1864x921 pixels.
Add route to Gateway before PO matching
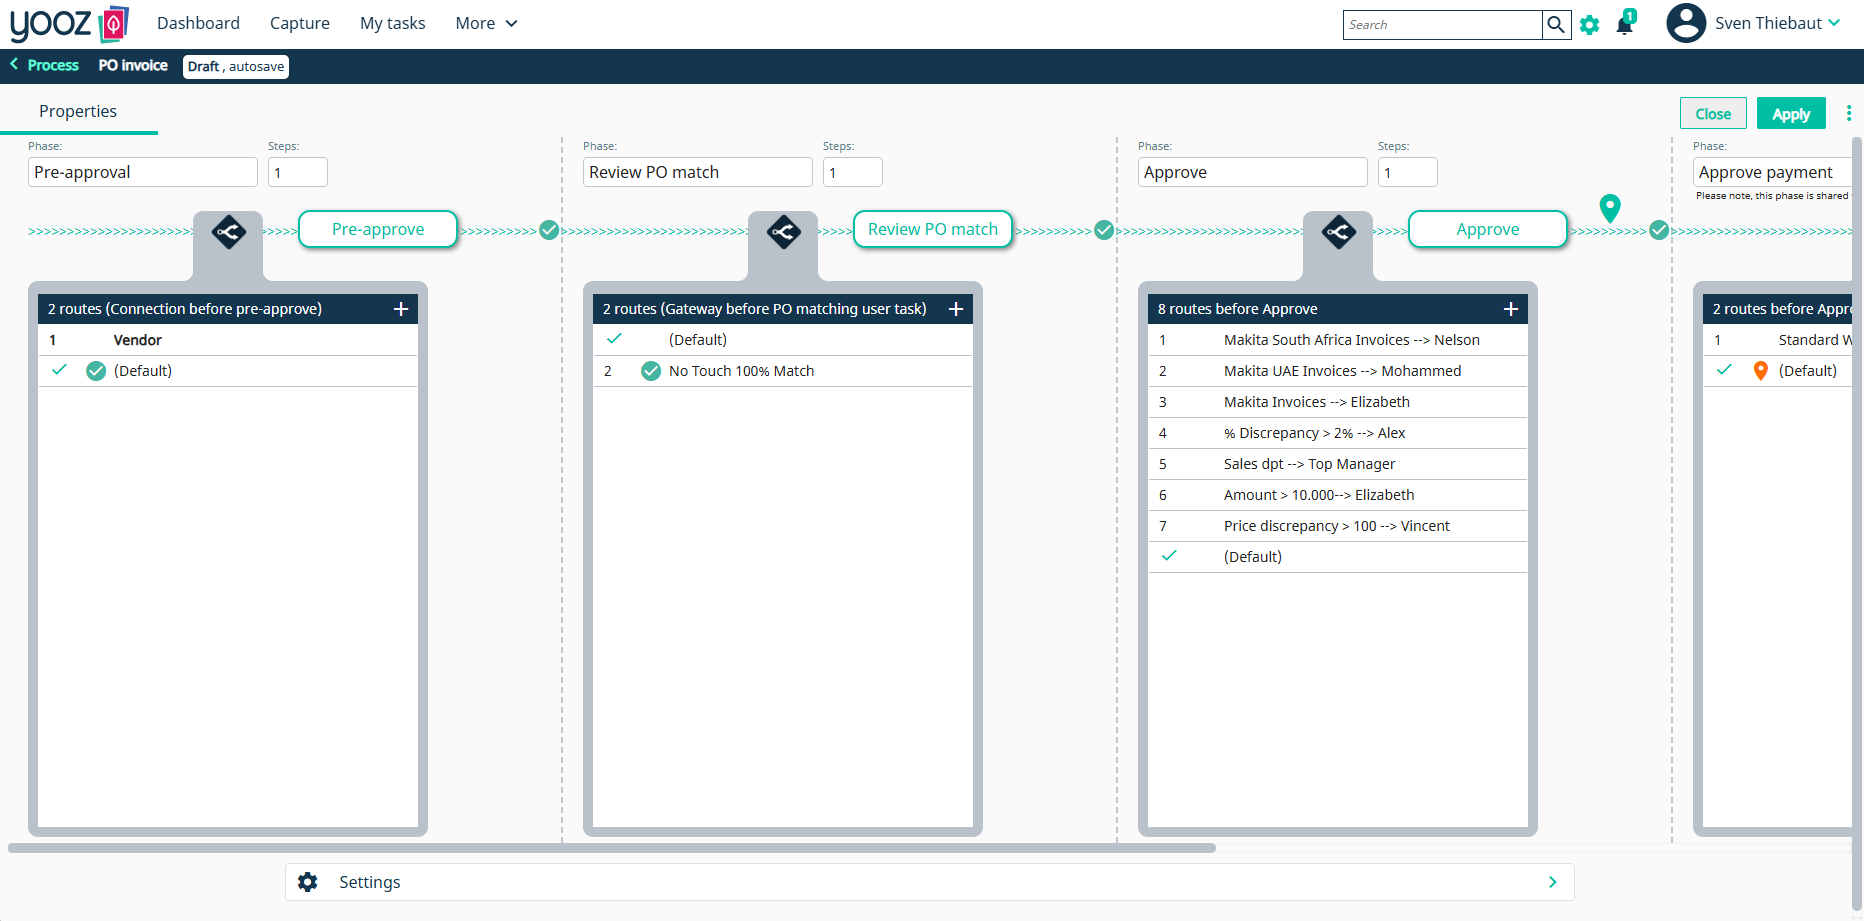click(956, 309)
